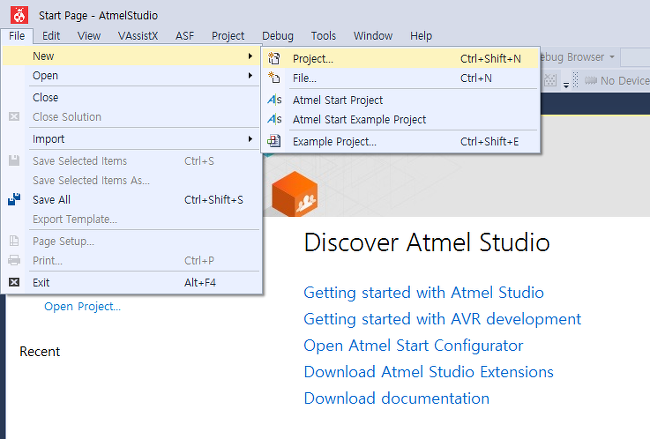Viewport: 650px width, 439px height.
Task: Select Close in the File menu
Action: pos(132,97)
